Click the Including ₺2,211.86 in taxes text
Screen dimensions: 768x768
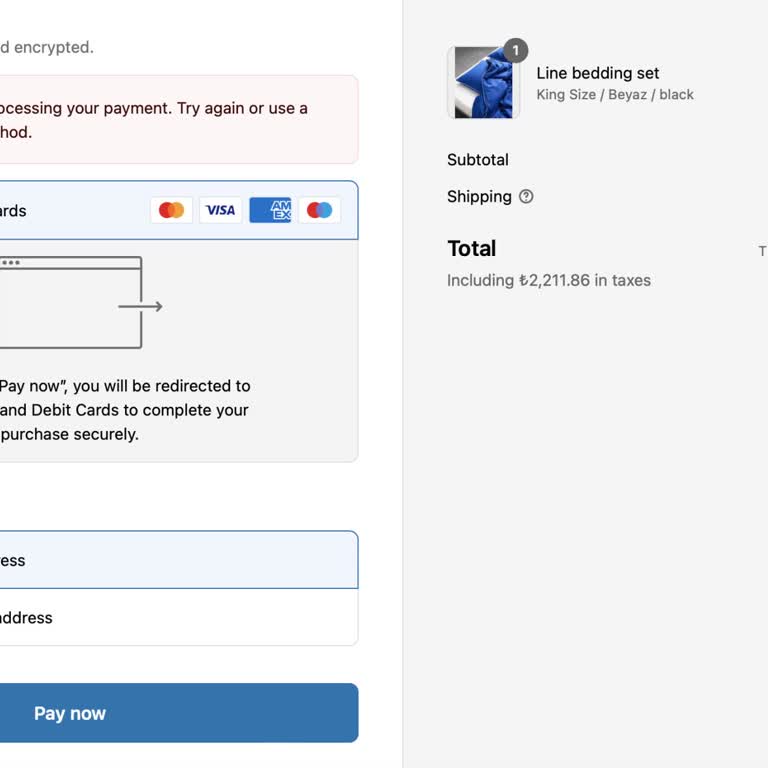pyautogui.click(x=549, y=281)
